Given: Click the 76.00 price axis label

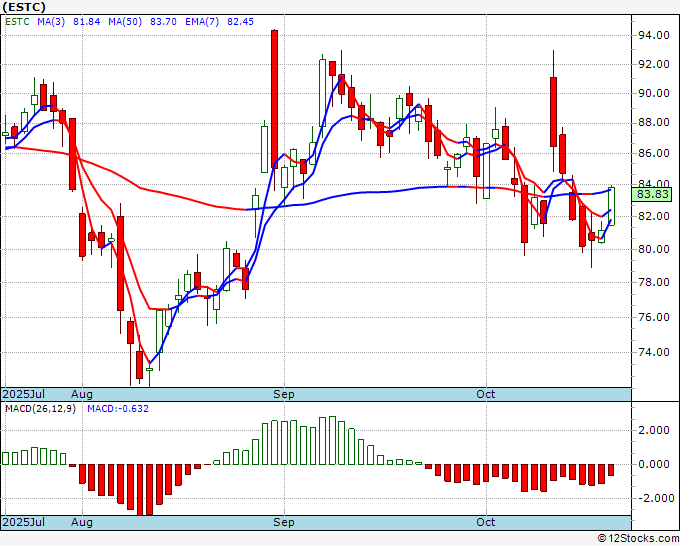Looking at the screenshot, I should [x=654, y=317].
